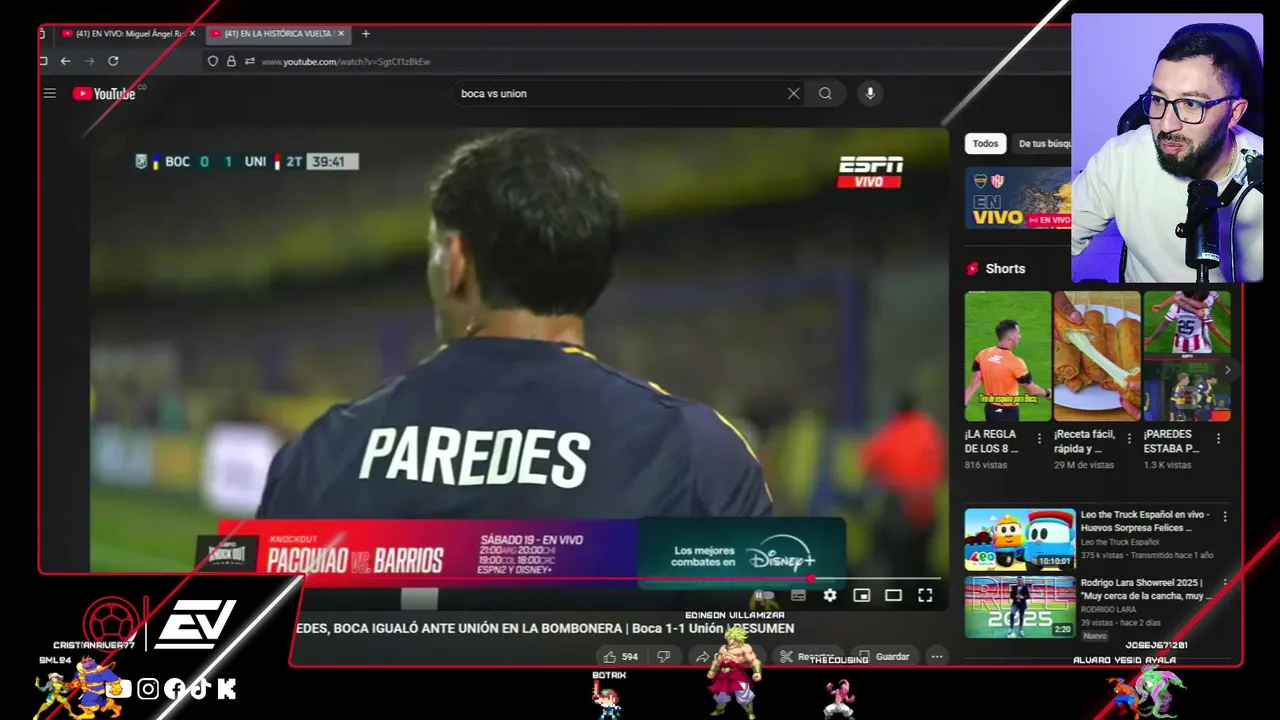The width and height of the screenshot is (1280, 720).
Task: Click the Boca 1-1 Unión video title
Action: point(544,628)
